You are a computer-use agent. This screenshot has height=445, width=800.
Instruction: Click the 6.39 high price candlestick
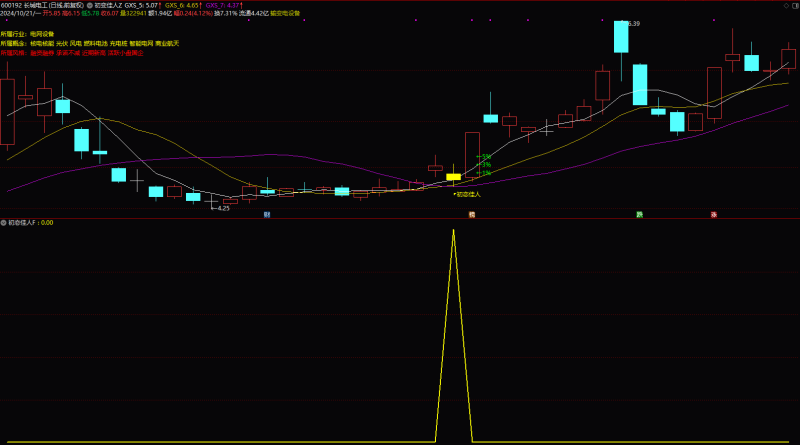[621, 37]
